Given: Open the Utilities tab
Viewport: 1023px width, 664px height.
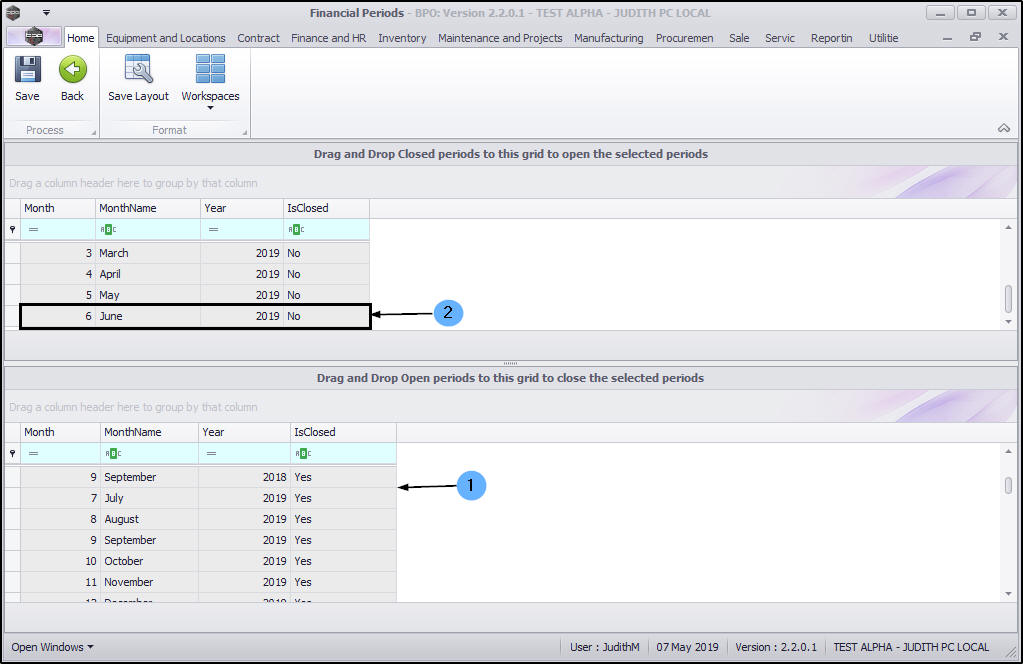Looking at the screenshot, I should [x=883, y=38].
